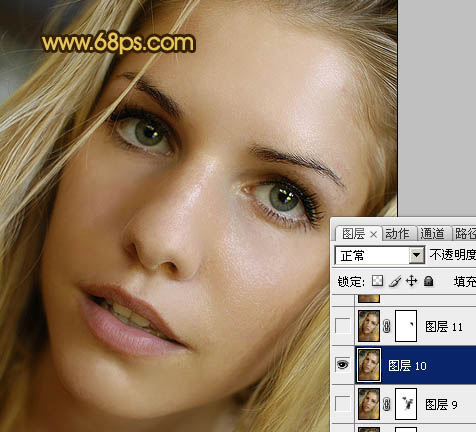Click the 图层 10 image thumbnail

click(369, 365)
